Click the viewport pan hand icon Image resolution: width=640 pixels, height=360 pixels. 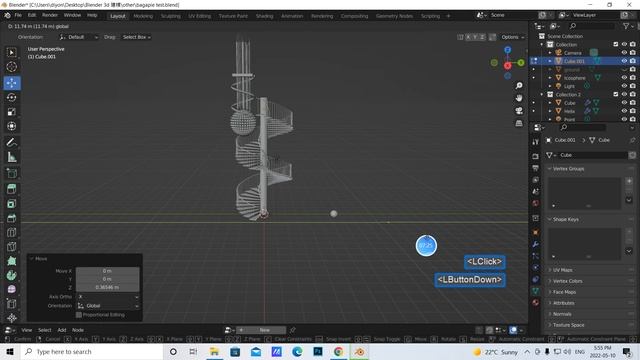[519, 98]
